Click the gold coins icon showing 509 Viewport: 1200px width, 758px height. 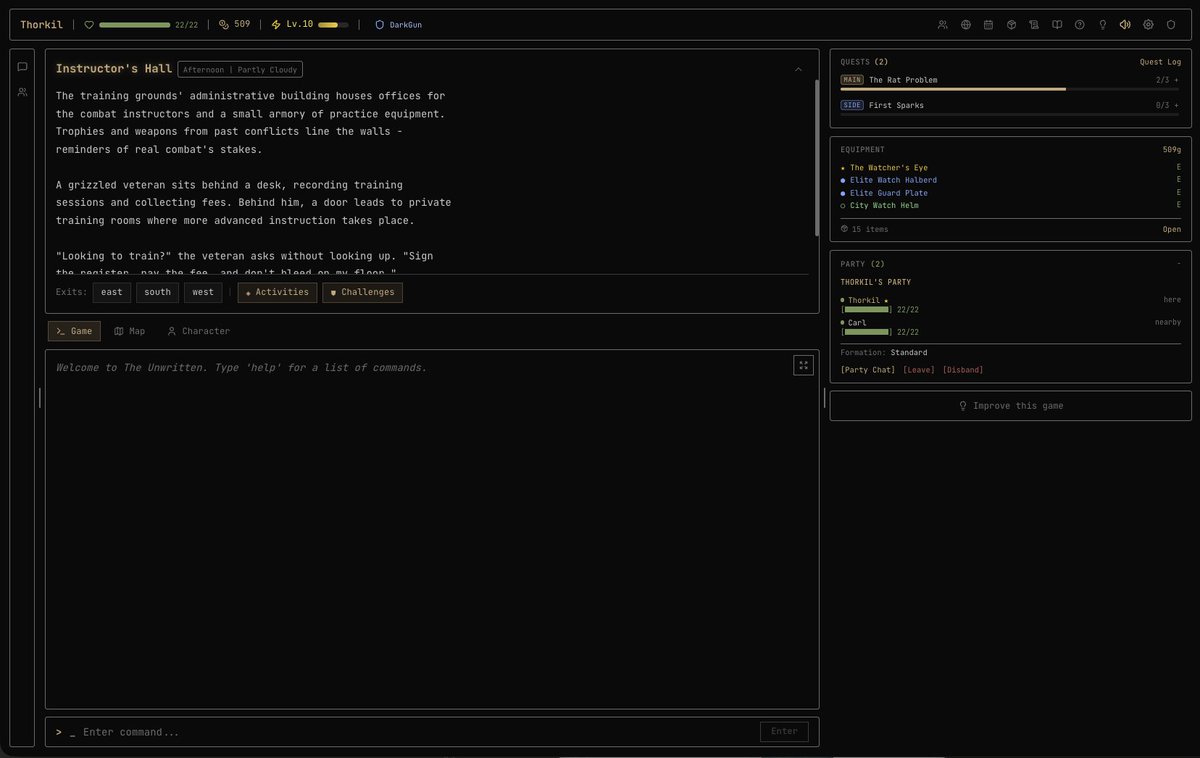pyautogui.click(x=224, y=24)
